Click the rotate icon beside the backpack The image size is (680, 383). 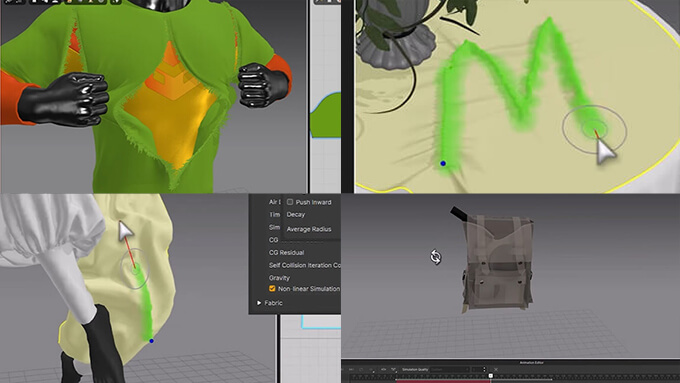(435, 257)
